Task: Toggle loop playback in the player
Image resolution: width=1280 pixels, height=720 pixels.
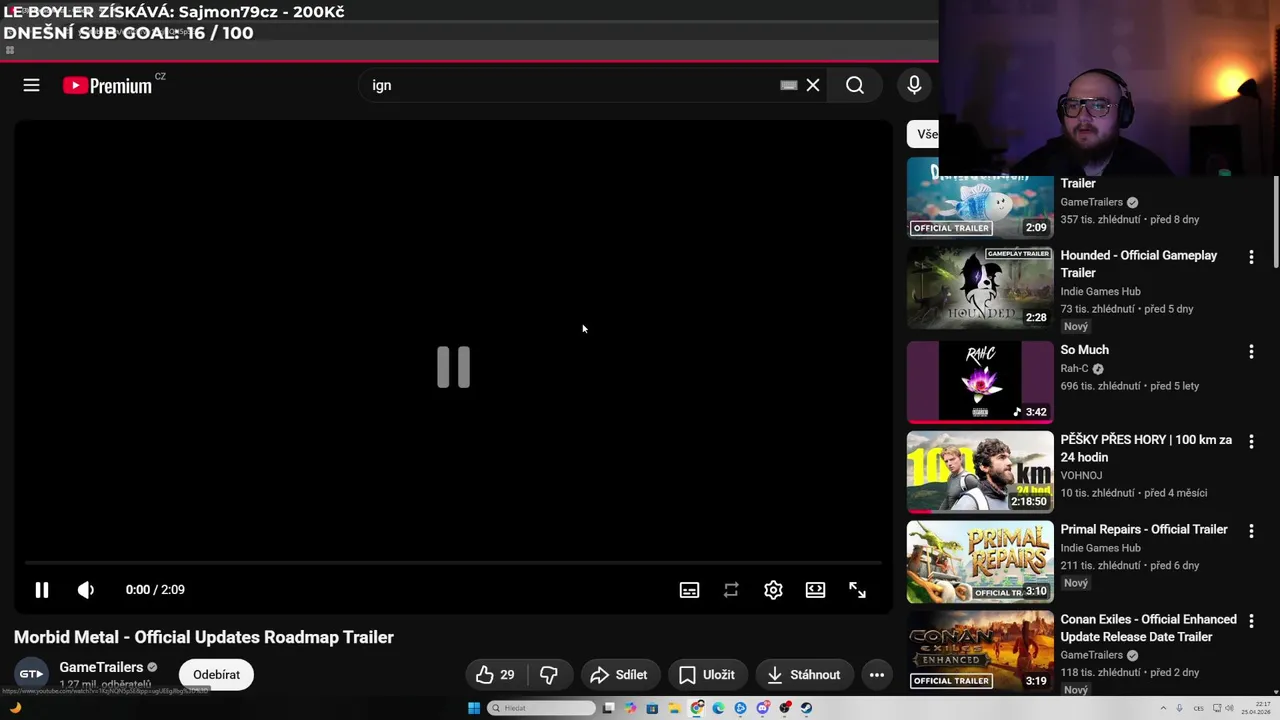Action: coord(731,590)
